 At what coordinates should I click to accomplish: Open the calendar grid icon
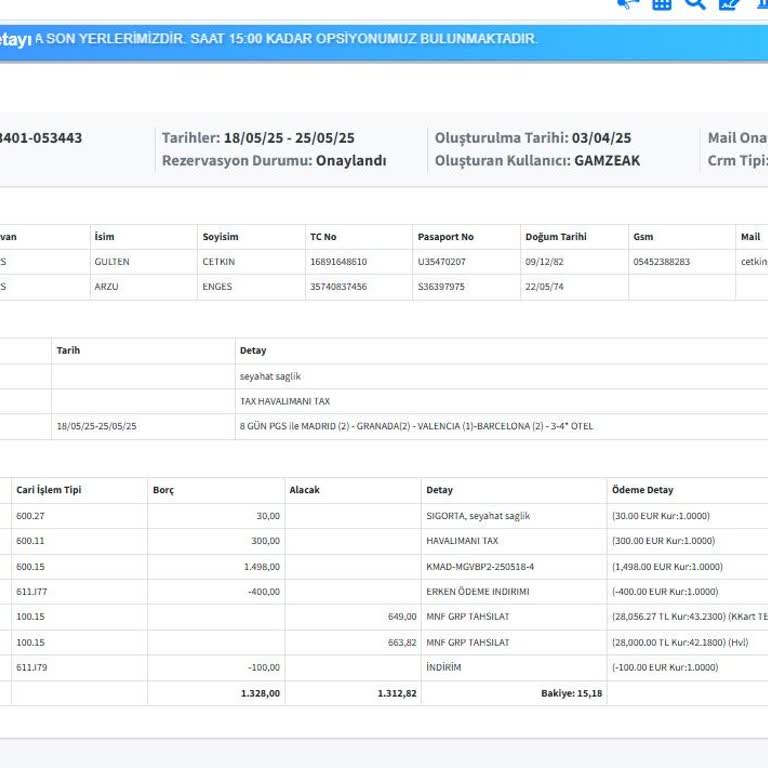tap(661, 3)
